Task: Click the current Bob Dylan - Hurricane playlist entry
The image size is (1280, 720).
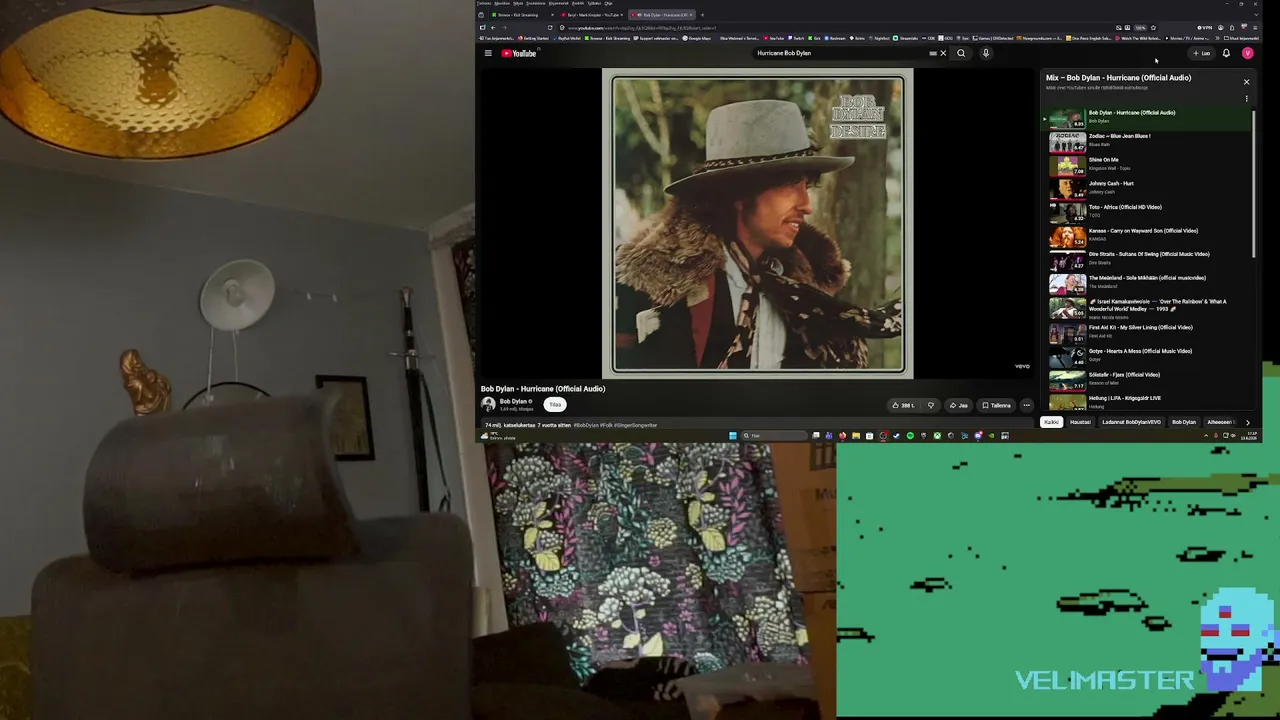Action: pyautogui.click(x=1148, y=117)
